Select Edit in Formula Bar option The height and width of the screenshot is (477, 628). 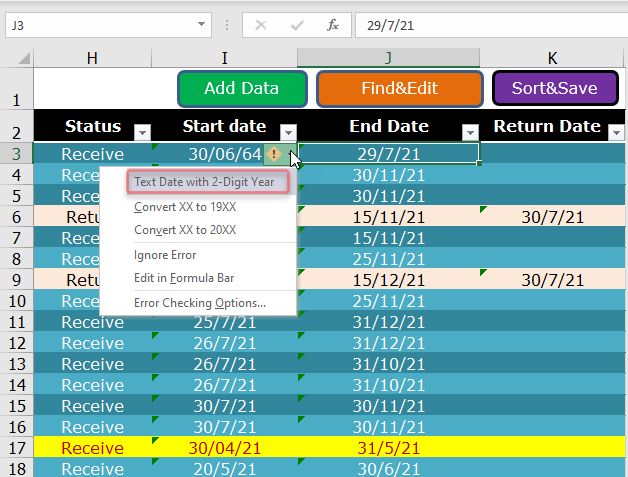click(x=183, y=277)
